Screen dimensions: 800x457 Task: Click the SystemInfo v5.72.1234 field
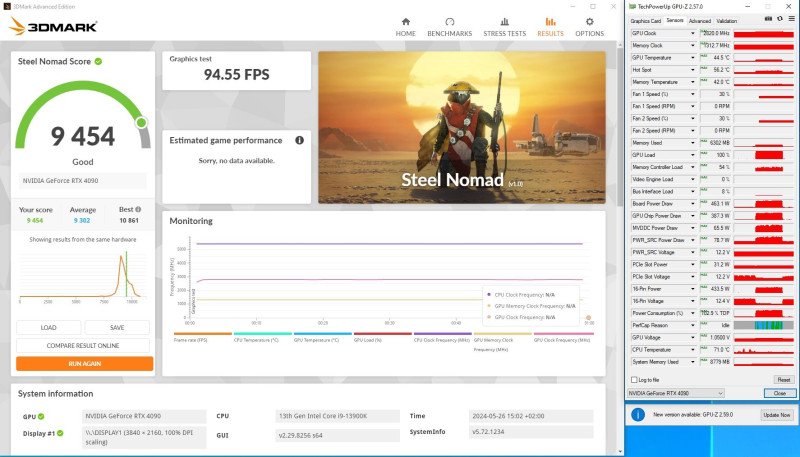(531, 432)
